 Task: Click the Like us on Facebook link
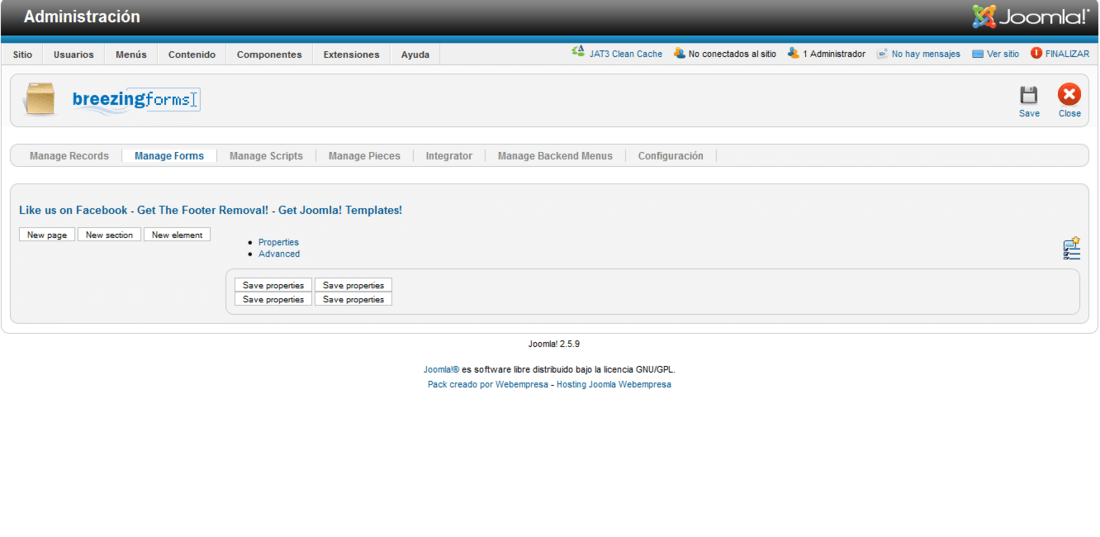[74, 210]
